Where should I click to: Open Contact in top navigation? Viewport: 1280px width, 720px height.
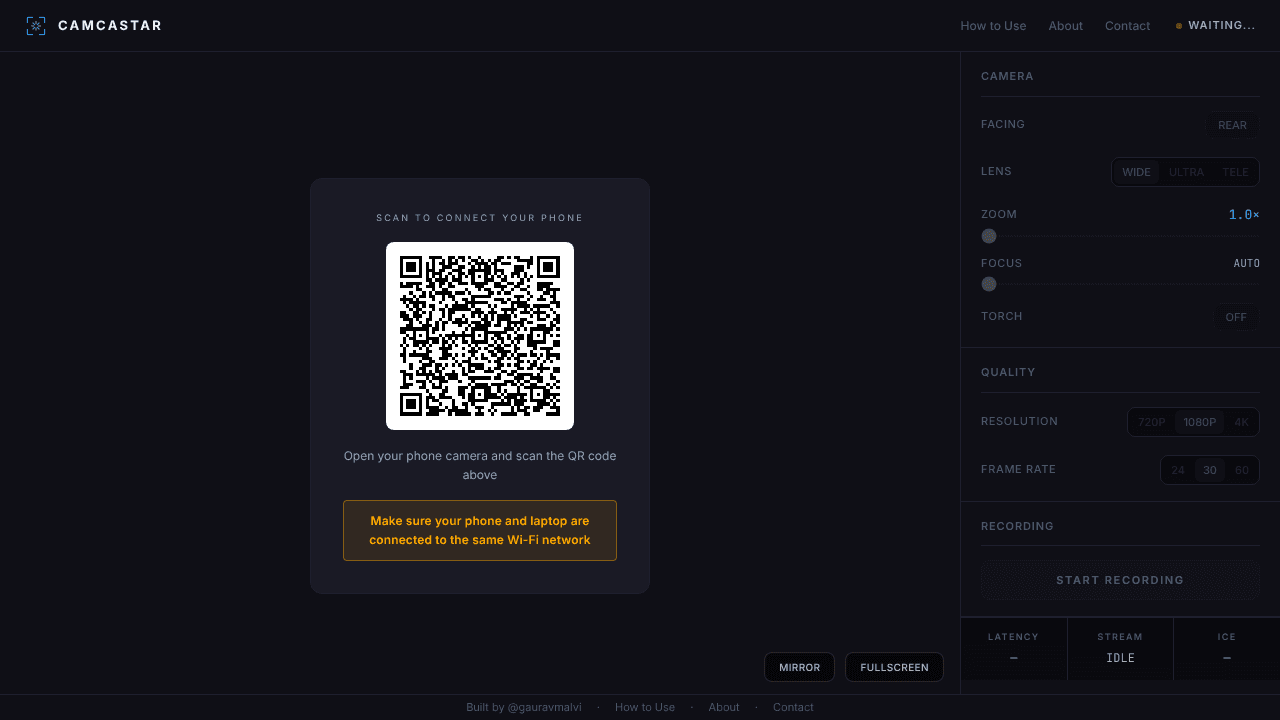[x=1127, y=26]
